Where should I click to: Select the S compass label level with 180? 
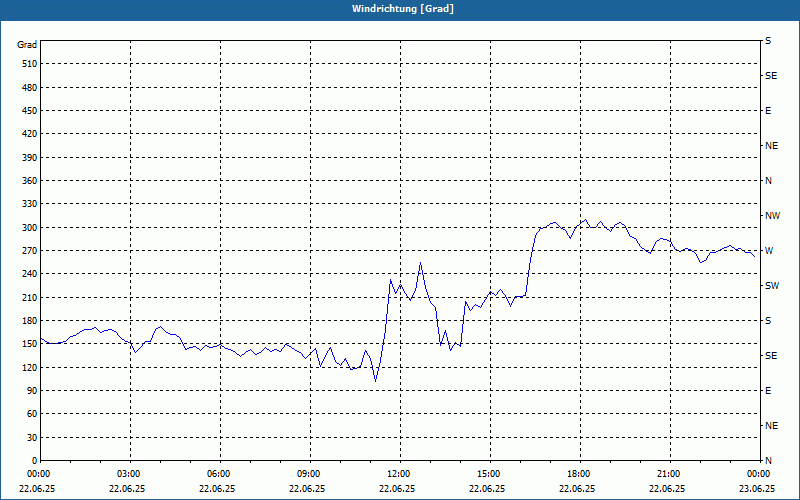768,321
